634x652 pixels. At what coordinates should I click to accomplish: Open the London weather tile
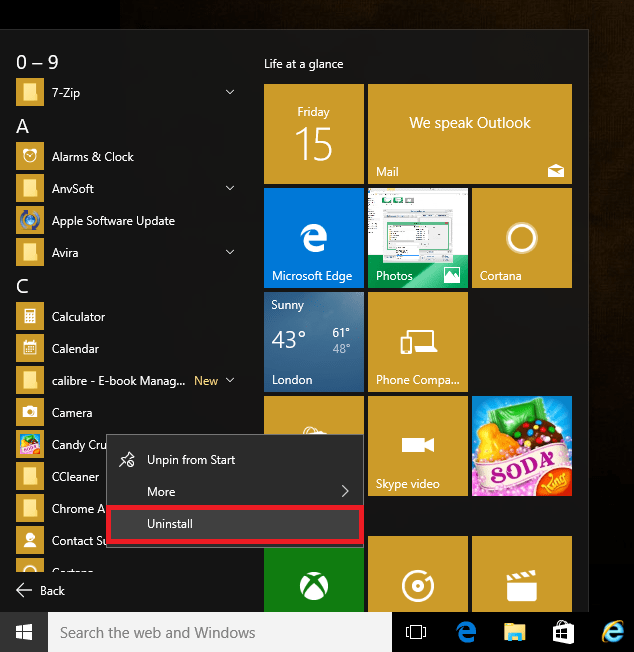(314, 342)
